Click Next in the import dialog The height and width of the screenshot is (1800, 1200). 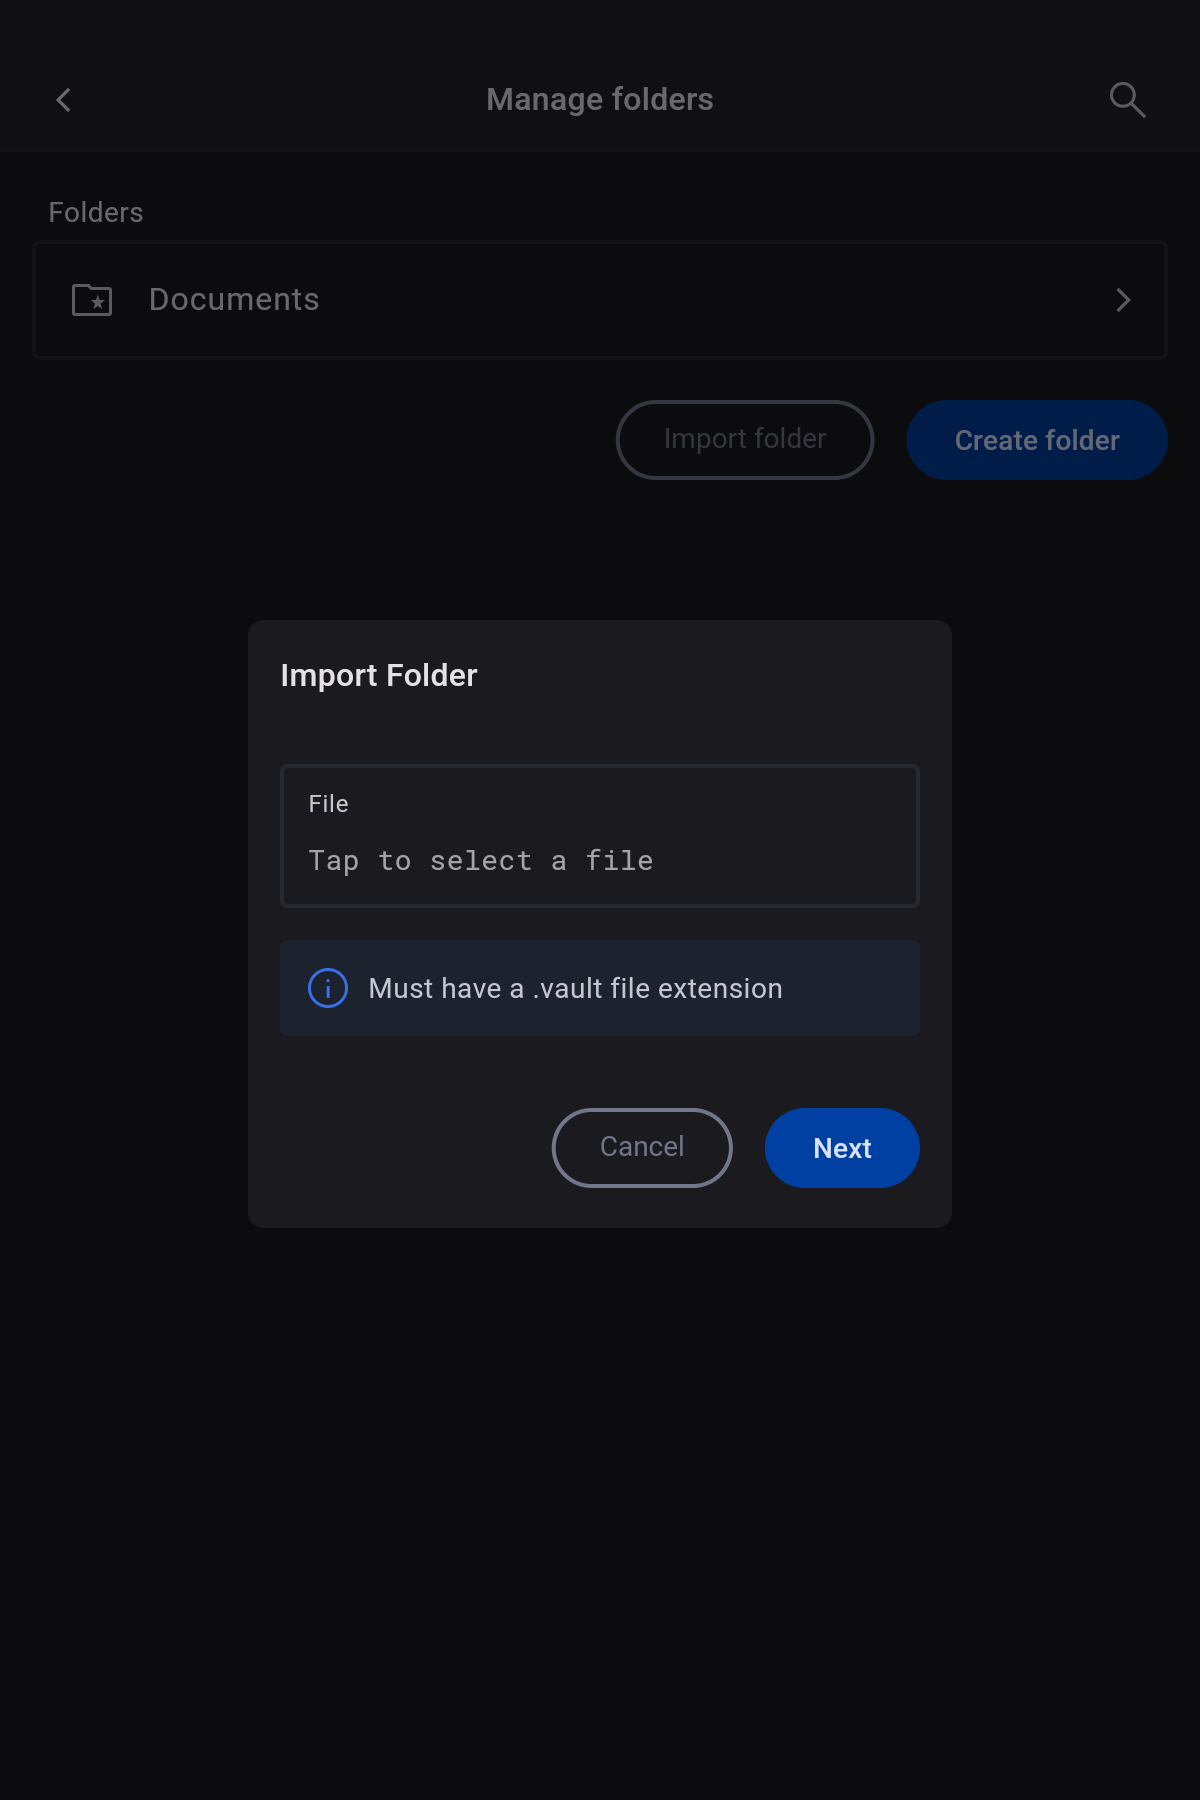pos(842,1147)
